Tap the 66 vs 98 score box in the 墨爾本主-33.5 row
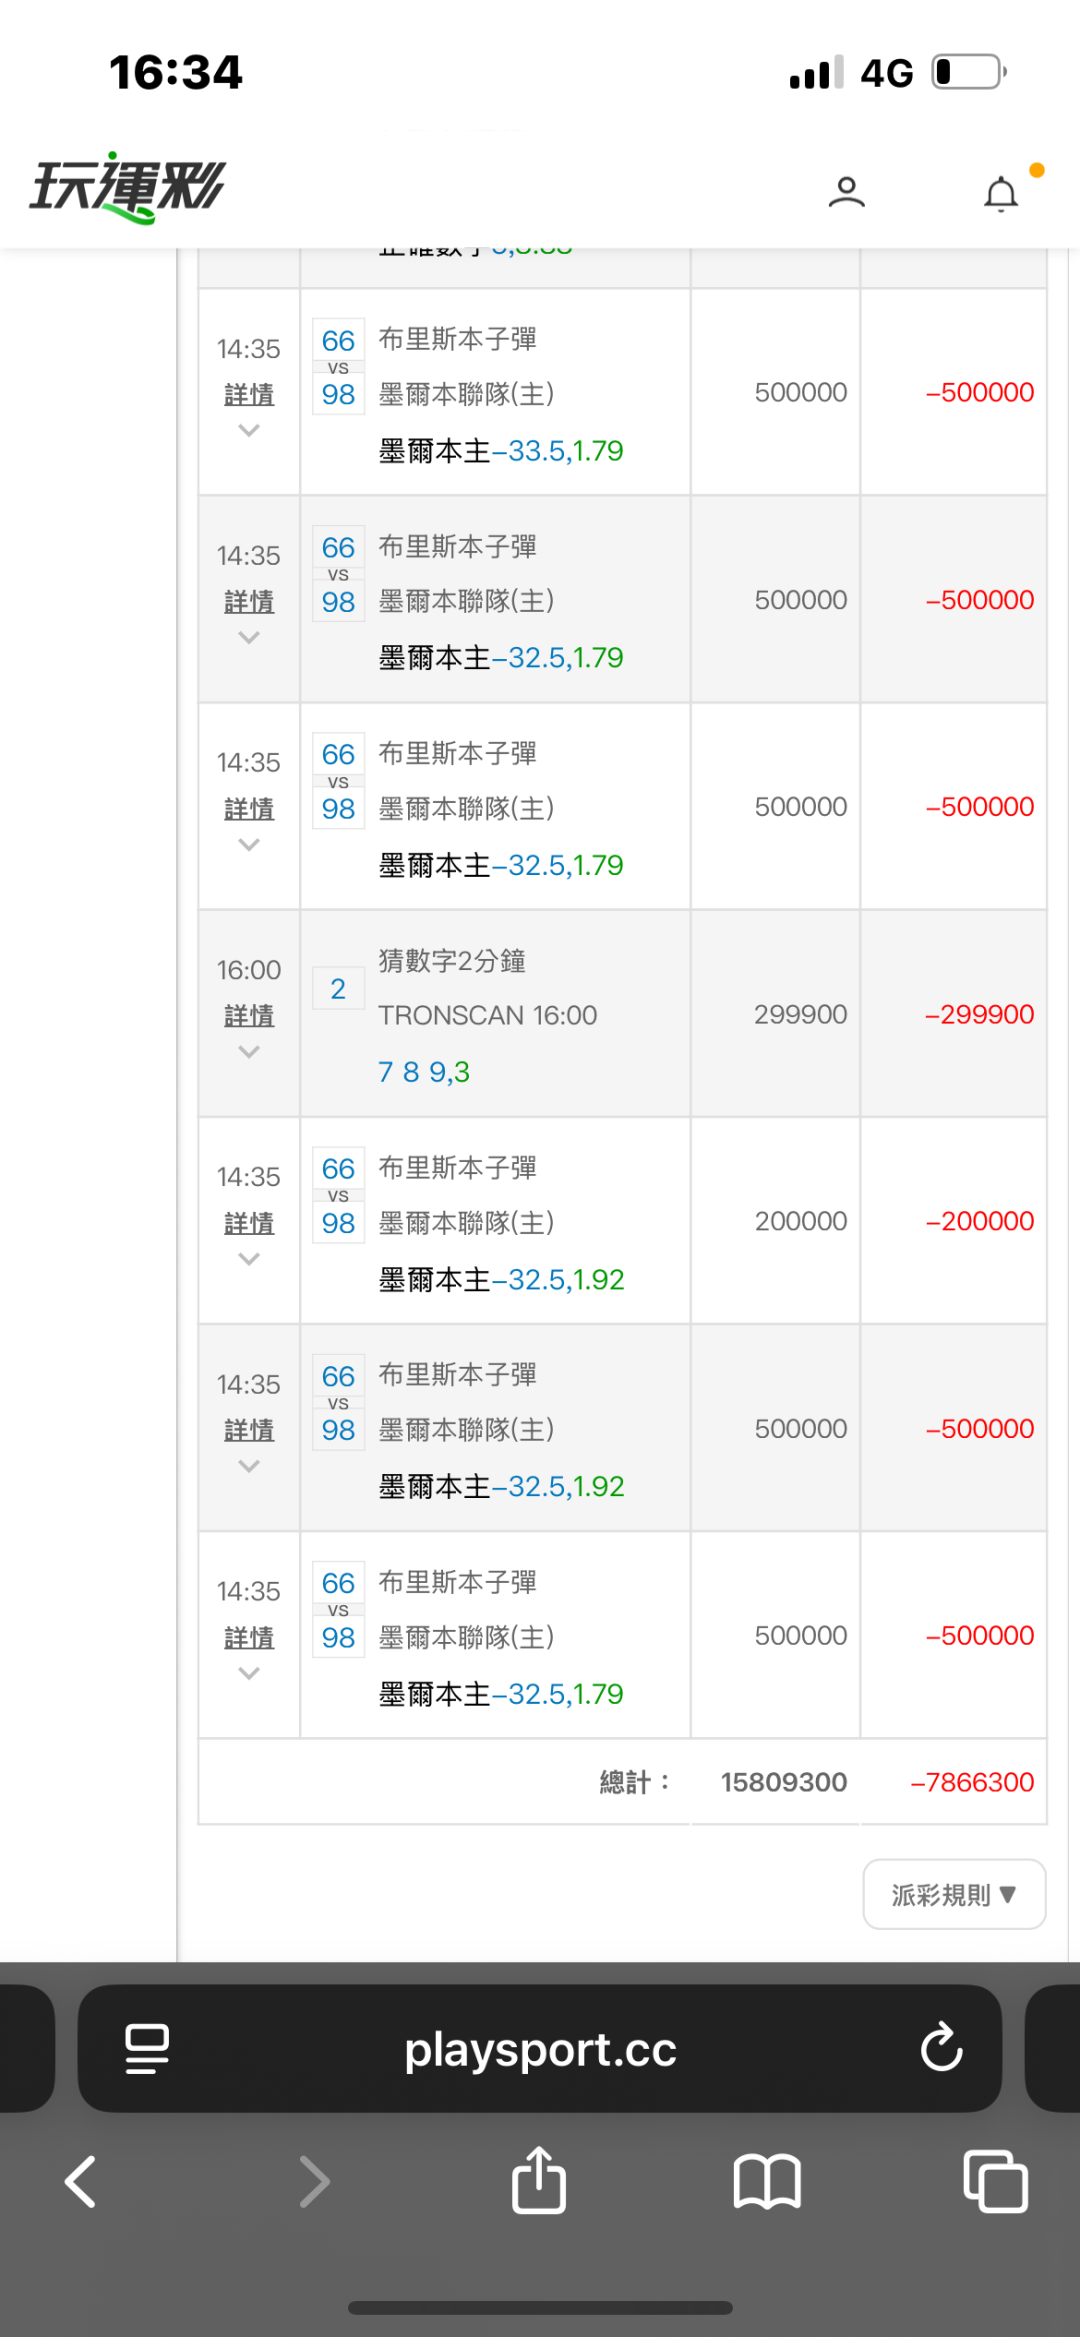Image resolution: width=1080 pixels, height=2337 pixels. coord(338,367)
